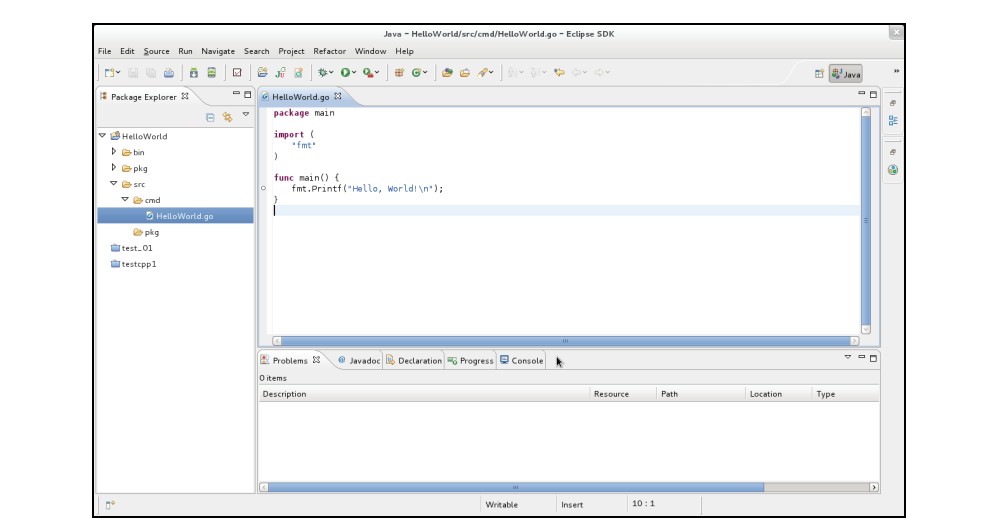The height and width of the screenshot is (532, 1002).
Task: Switch to the Console tab
Action: point(521,360)
